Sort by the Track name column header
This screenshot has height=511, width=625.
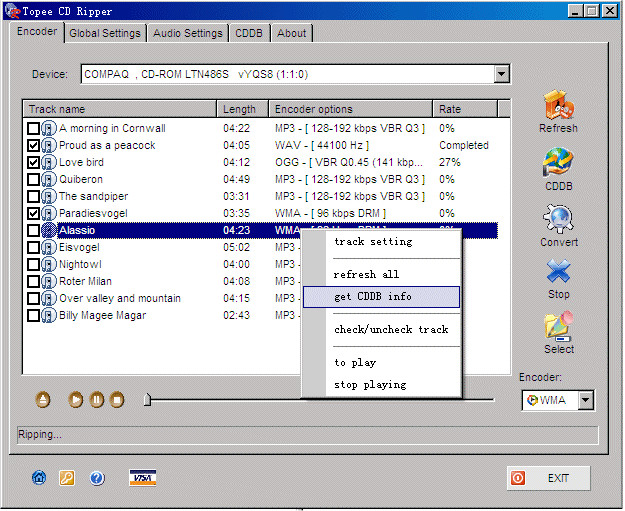point(120,109)
